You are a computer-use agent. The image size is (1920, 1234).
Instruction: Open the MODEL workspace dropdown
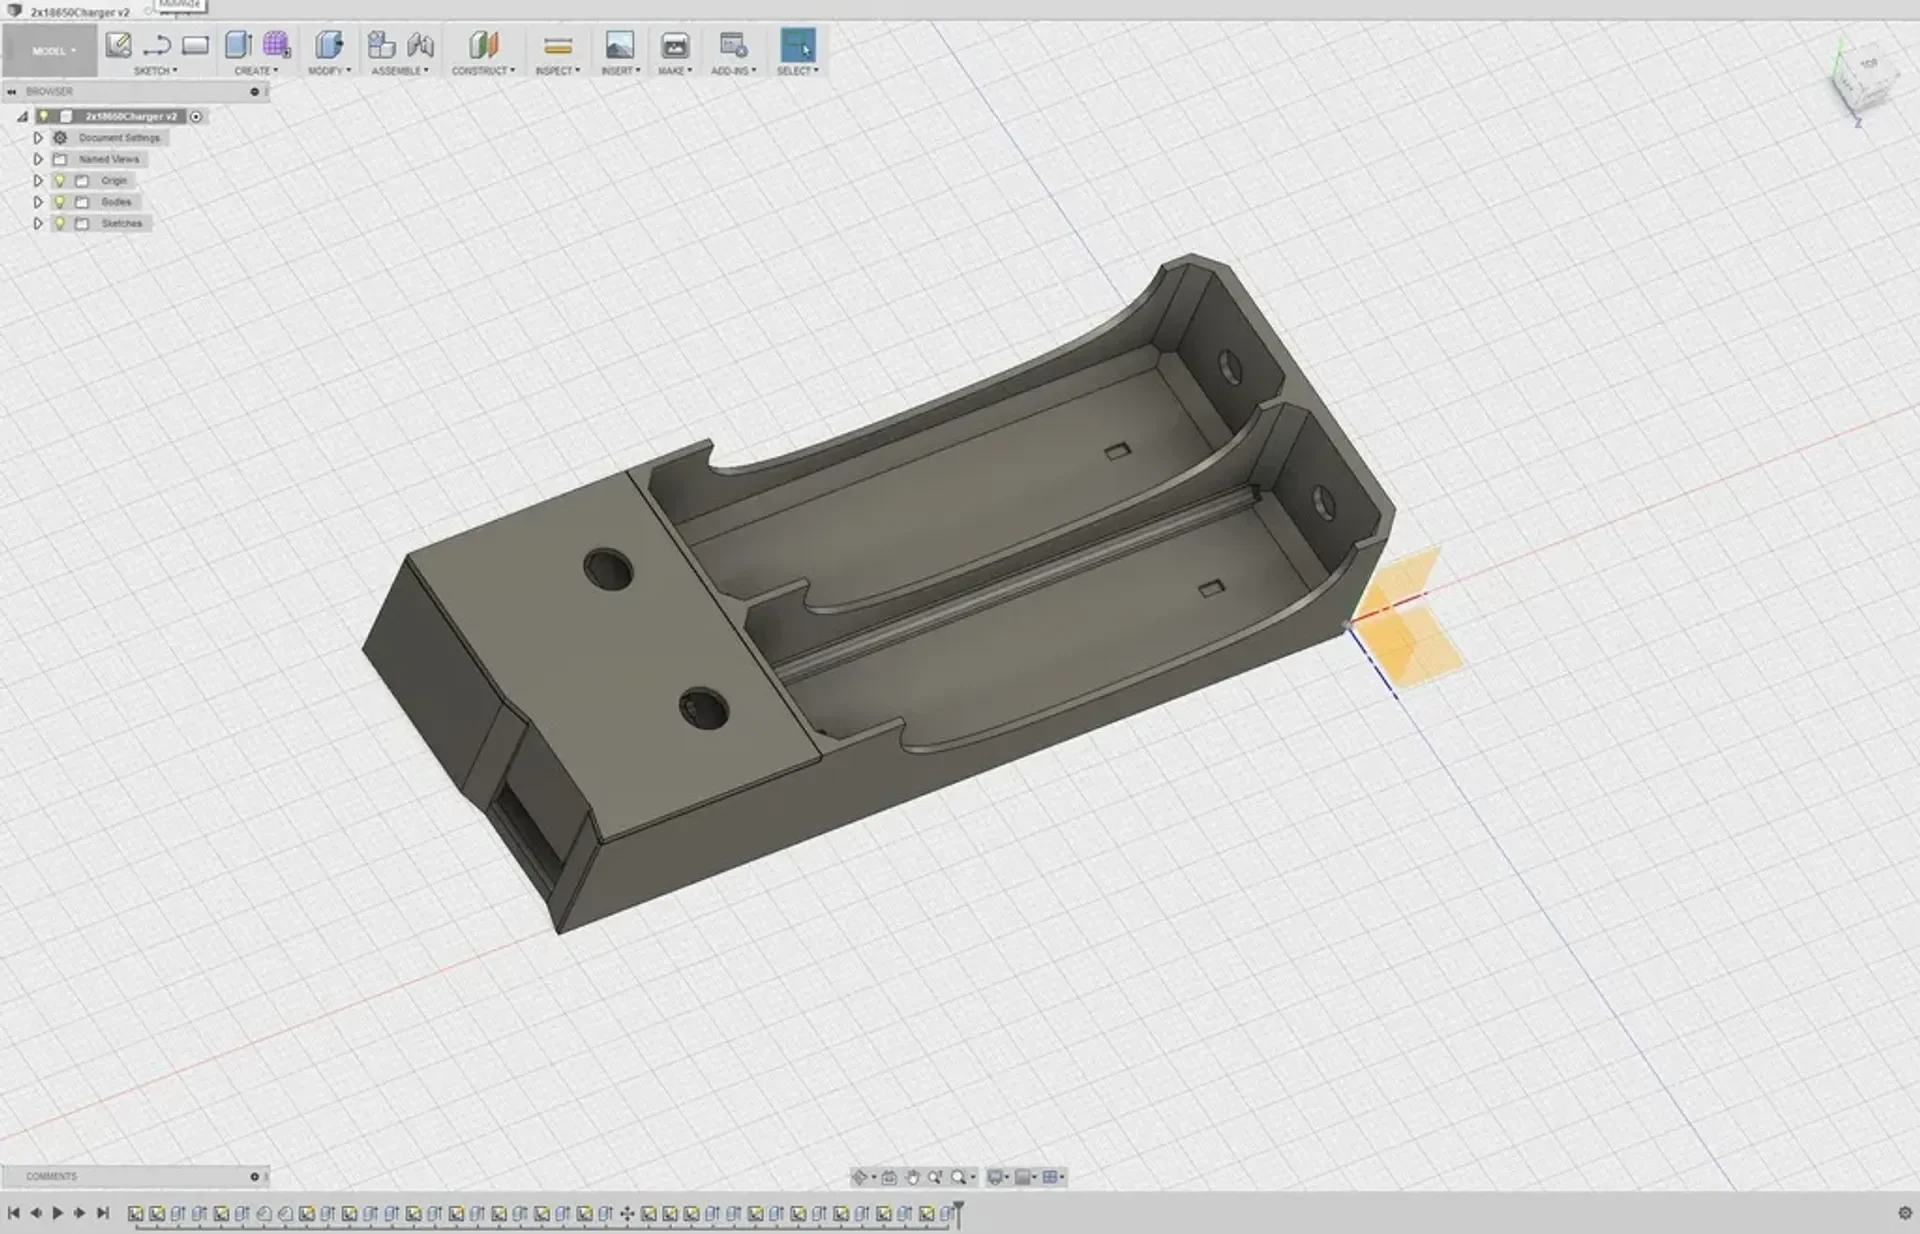[x=50, y=50]
